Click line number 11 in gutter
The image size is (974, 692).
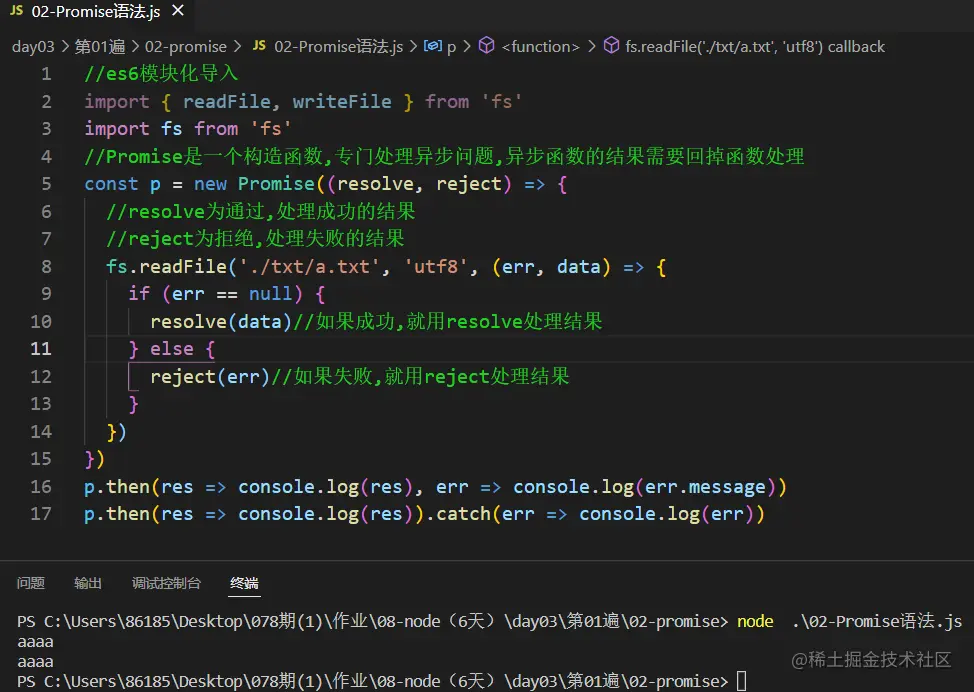click(41, 348)
